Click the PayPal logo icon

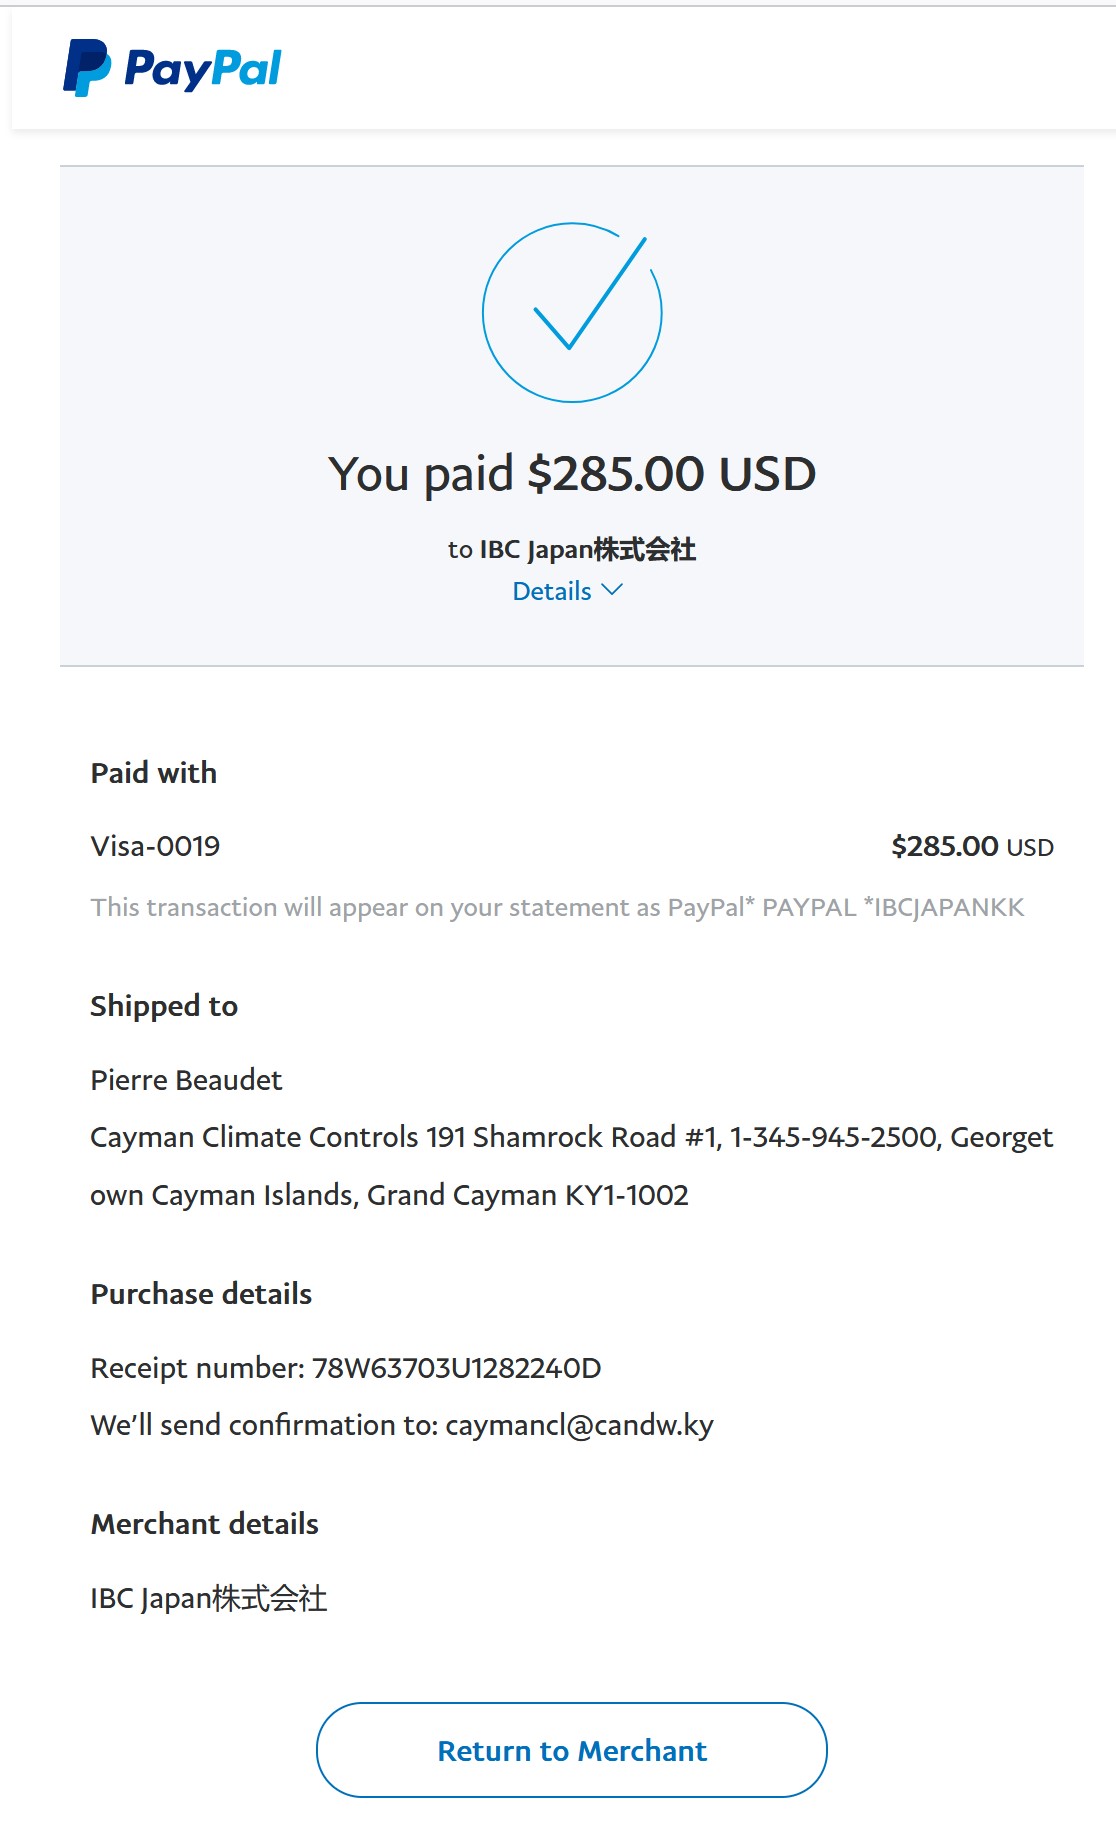point(87,68)
